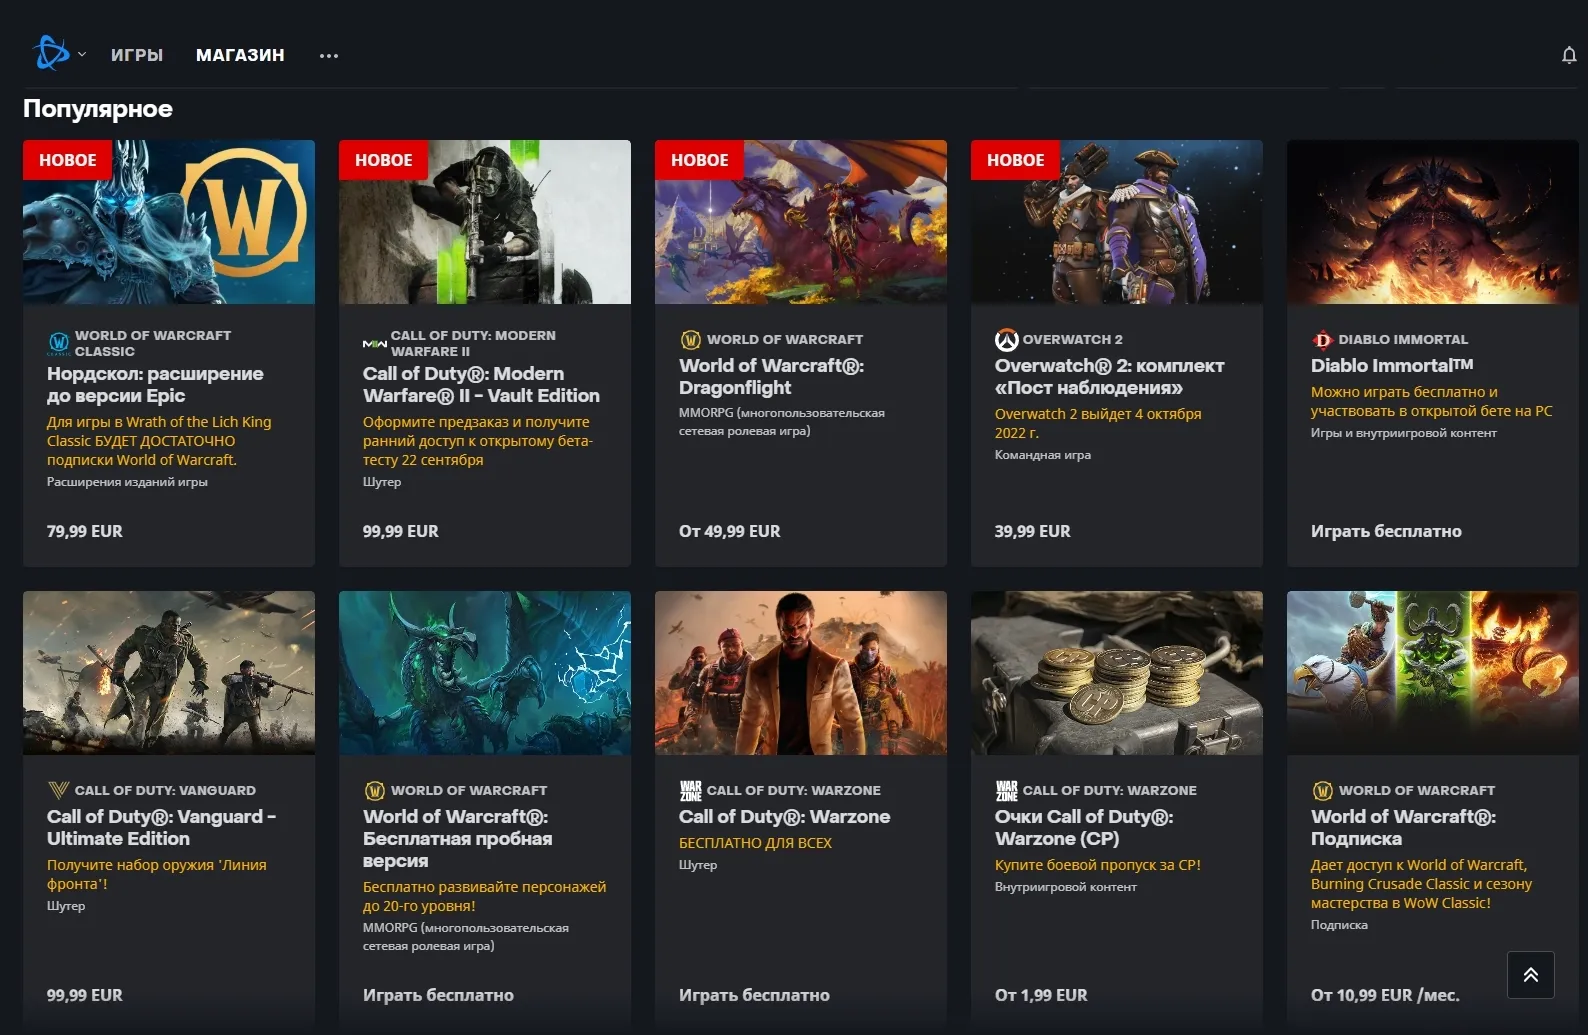Click 99,99 EUR price on Vanguard card

(x=85, y=996)
